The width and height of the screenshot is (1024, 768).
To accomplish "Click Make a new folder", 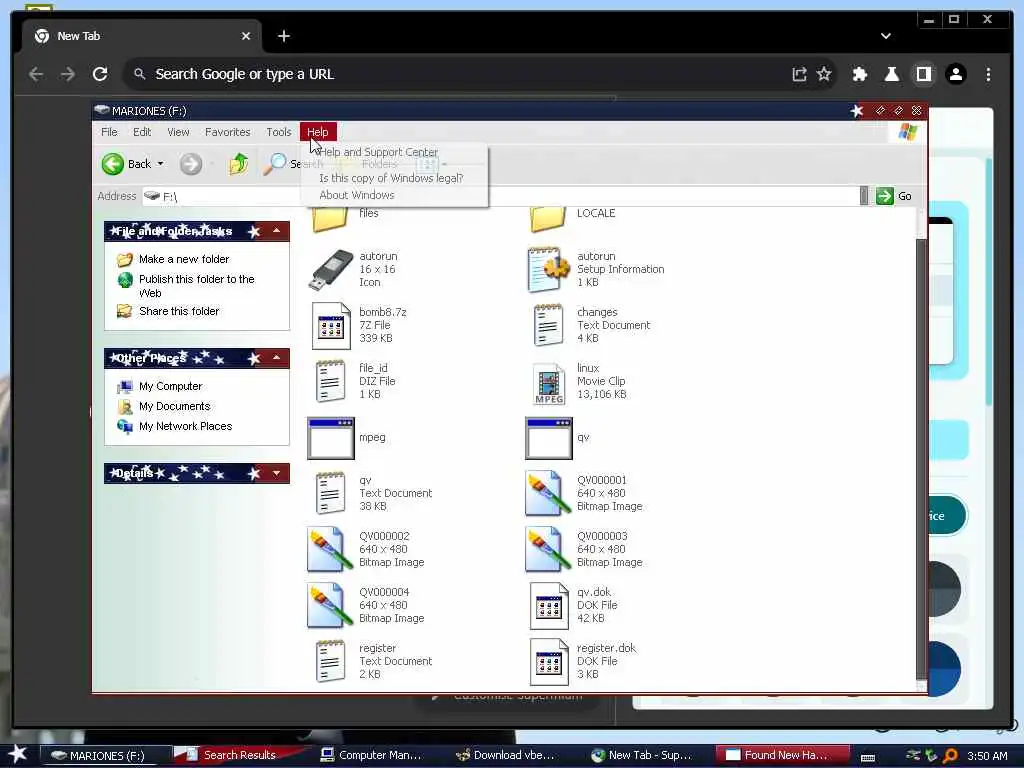I will coord(184,259).
